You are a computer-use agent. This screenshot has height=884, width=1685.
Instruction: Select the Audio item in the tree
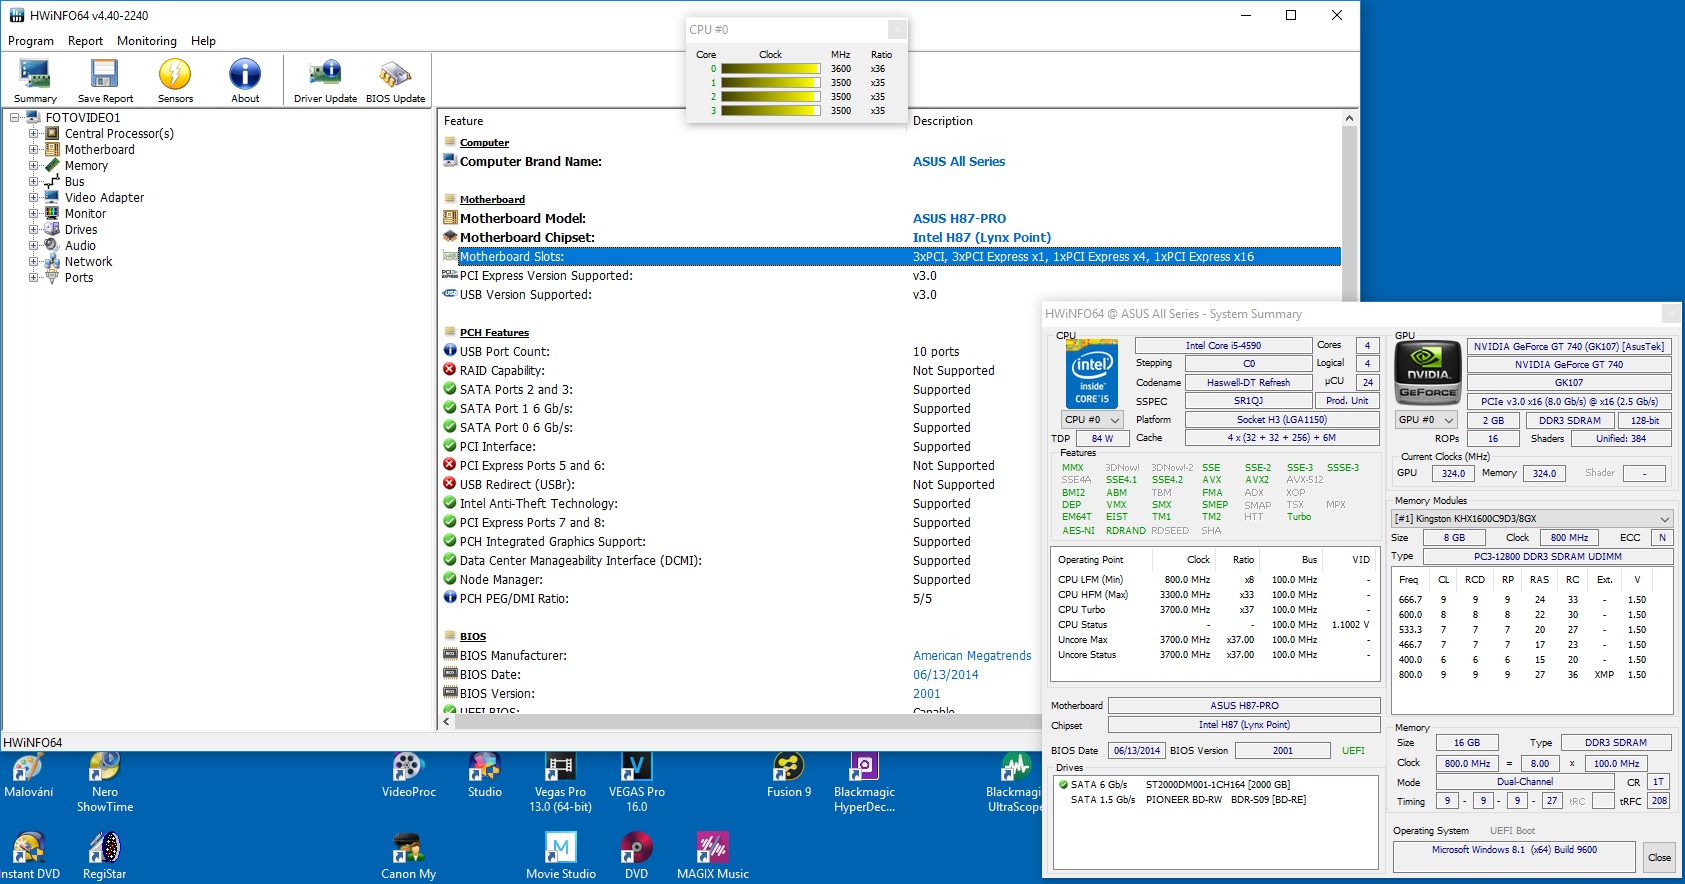click(x=80, y=246)
